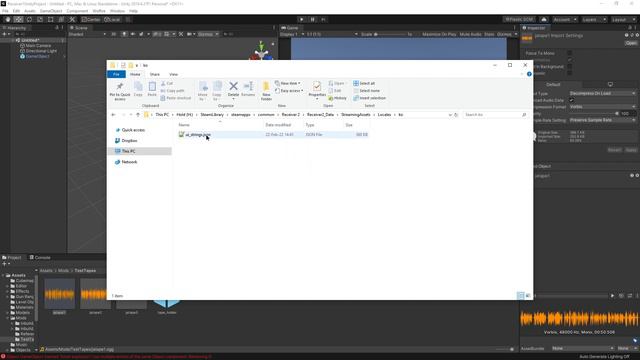Select the Scale tool in Unity toolbar

(x=40, y=20)
